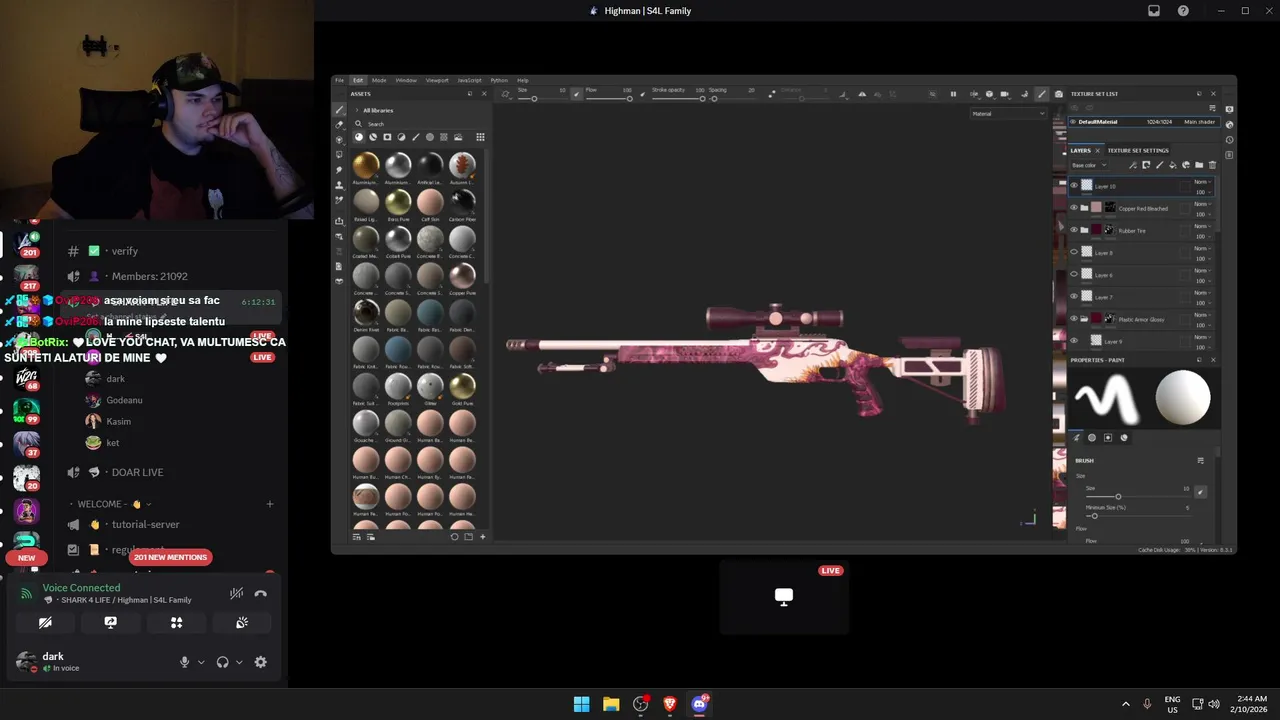
Task: Open Discord user settings gear
Action: point(260,662)
